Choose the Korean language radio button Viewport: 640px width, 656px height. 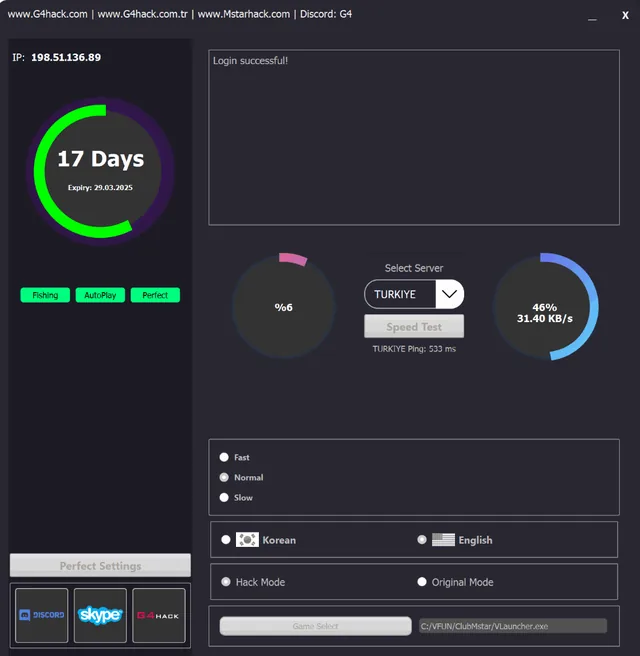(226, 540)
